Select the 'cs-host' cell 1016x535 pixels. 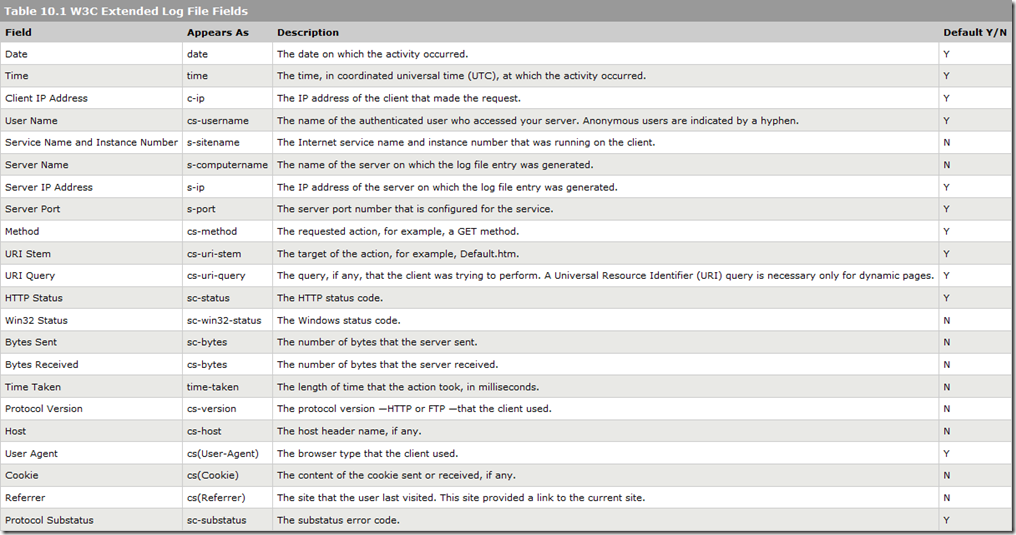coord(227,431)
